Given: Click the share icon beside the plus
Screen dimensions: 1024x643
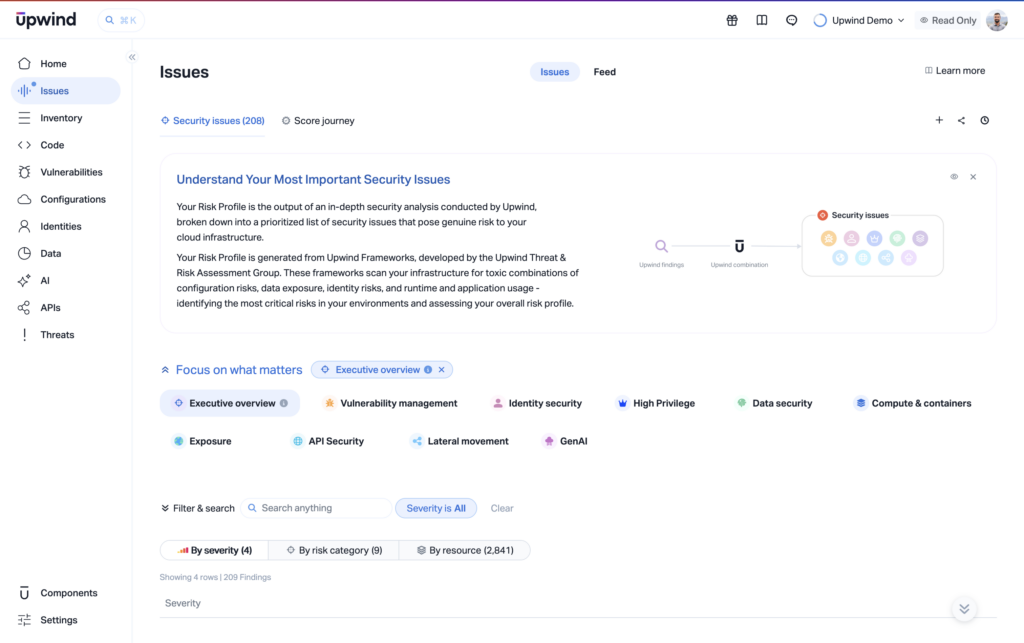Looking at the screenshot, I should coord(961,121).
